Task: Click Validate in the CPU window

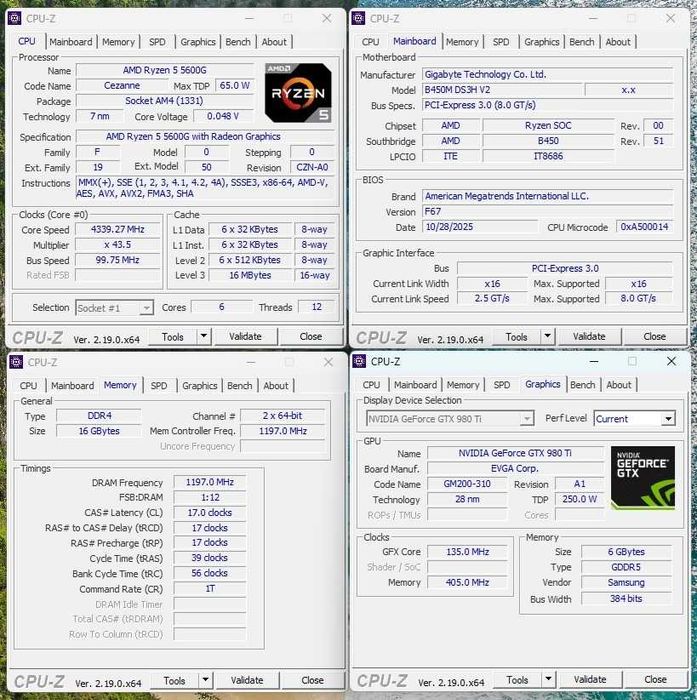Action: (x=246, y=337)
